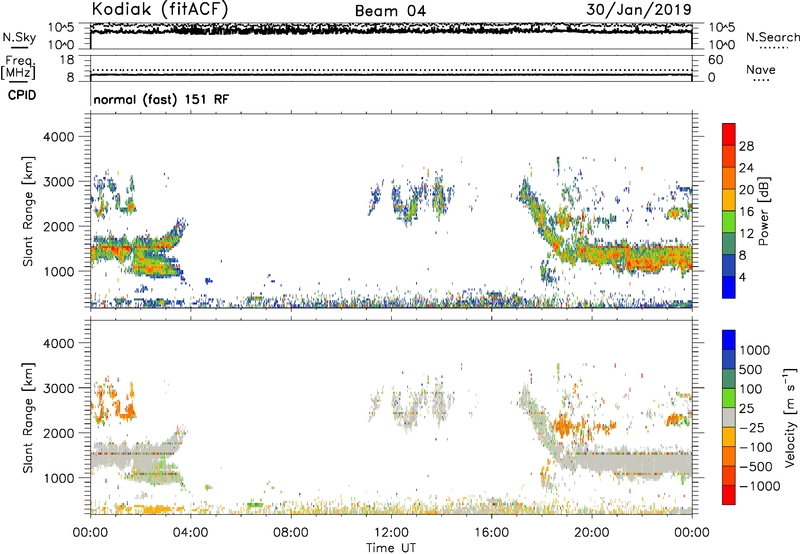Click the date "30/Jan/2019"
Screen dimensions: 800x554
coord(639,9)
